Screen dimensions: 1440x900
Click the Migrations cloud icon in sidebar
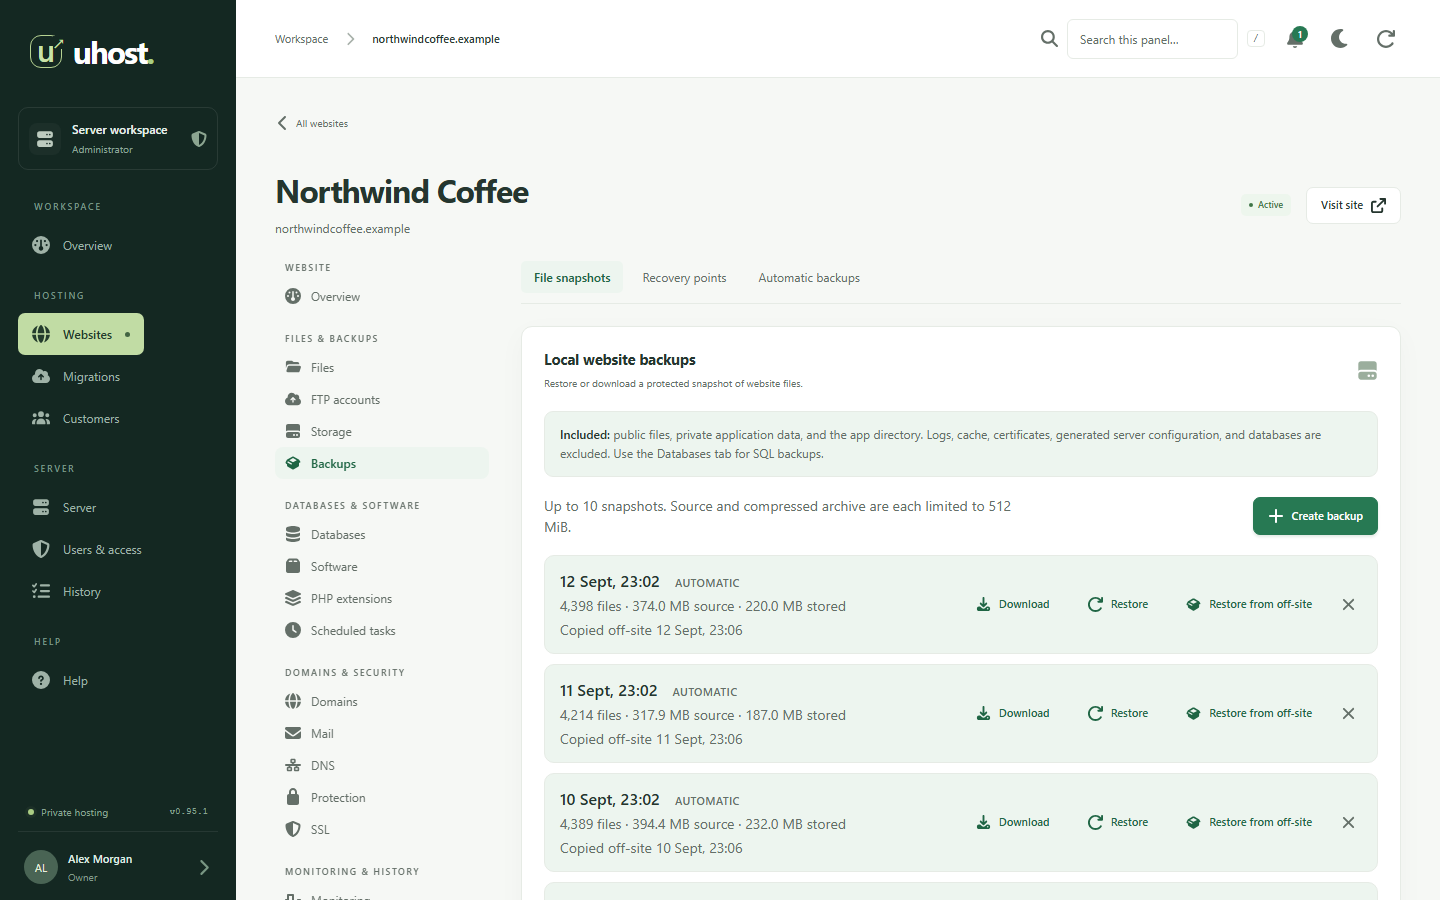(41, 377)
